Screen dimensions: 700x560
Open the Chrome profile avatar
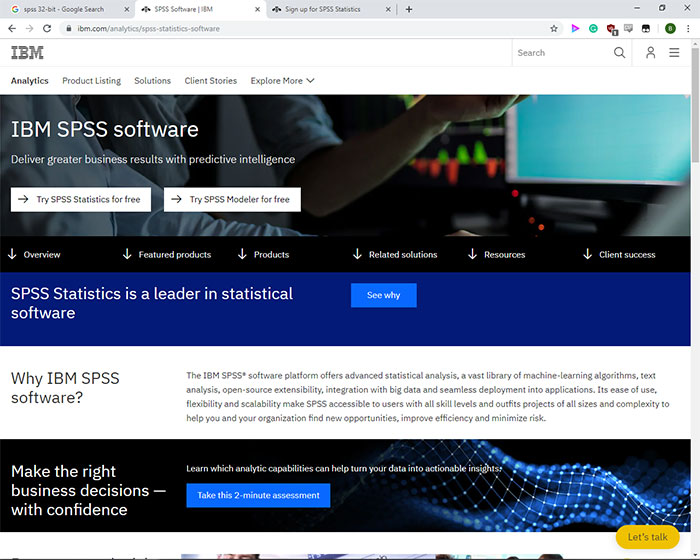[670, 29]
